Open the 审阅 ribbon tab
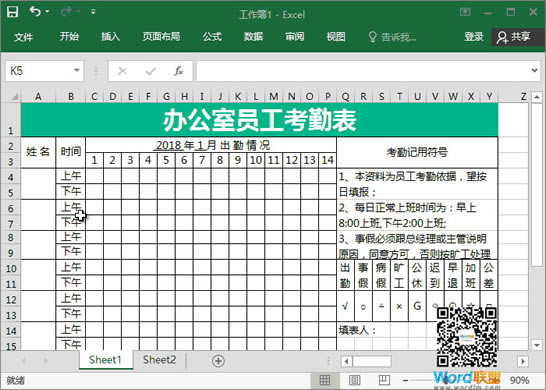 point(295,37)
